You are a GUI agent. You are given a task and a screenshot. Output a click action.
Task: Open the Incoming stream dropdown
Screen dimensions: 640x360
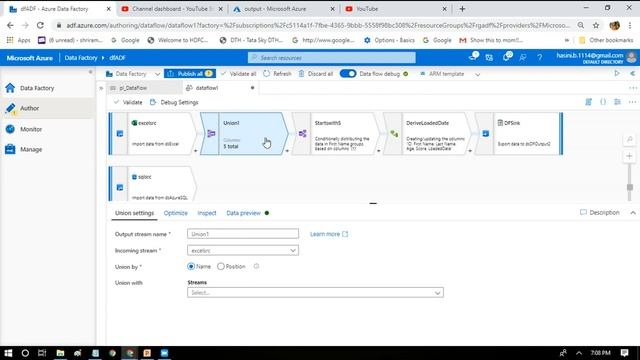click(x=243, y=250)
